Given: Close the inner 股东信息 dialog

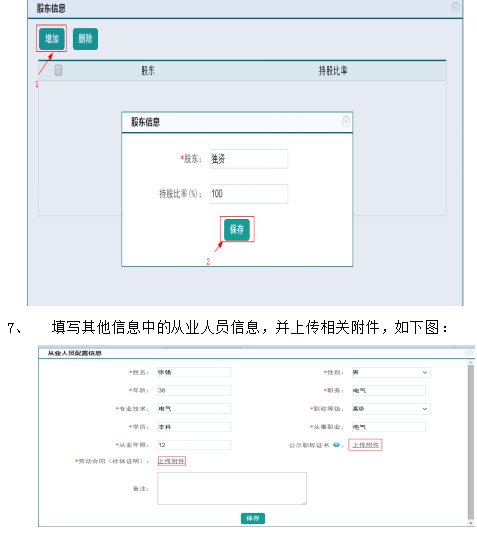Looking at the screenshot, I should tap(346, 121).
